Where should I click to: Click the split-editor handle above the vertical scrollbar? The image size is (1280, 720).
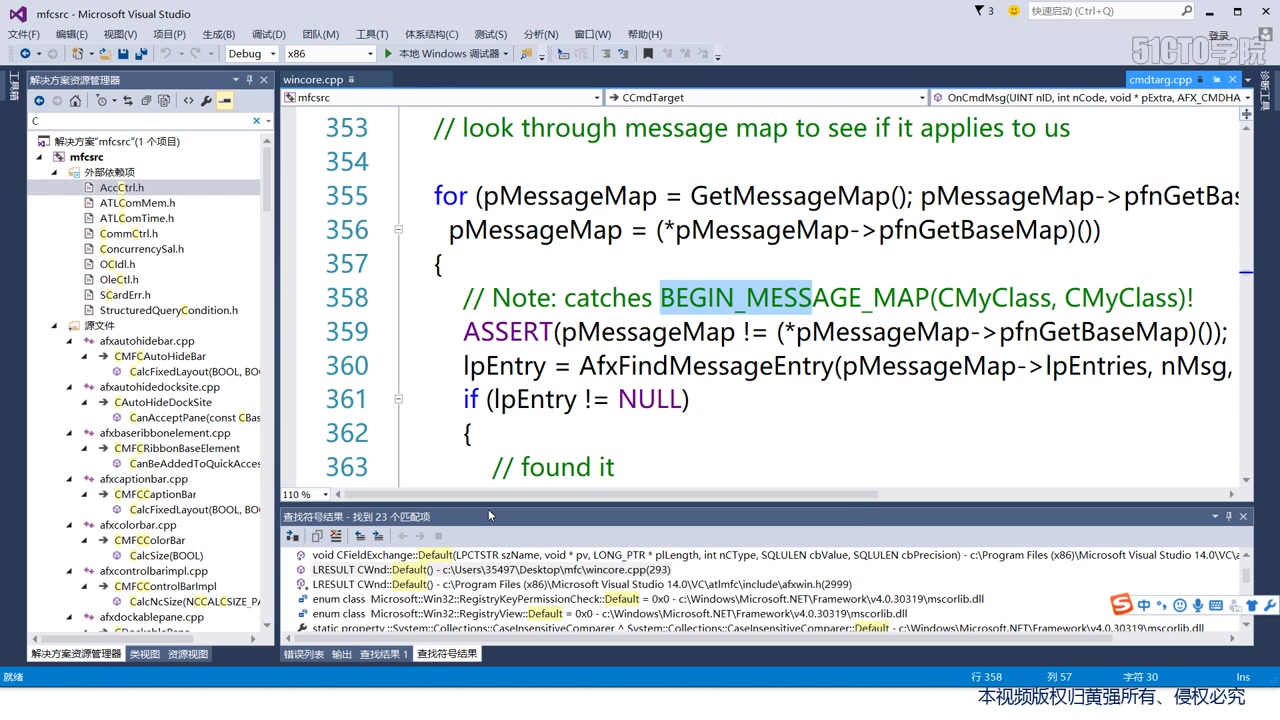pos(1246,115)
